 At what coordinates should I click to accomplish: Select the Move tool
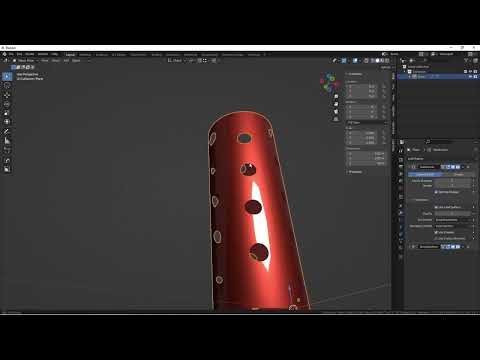coord(7,95)
